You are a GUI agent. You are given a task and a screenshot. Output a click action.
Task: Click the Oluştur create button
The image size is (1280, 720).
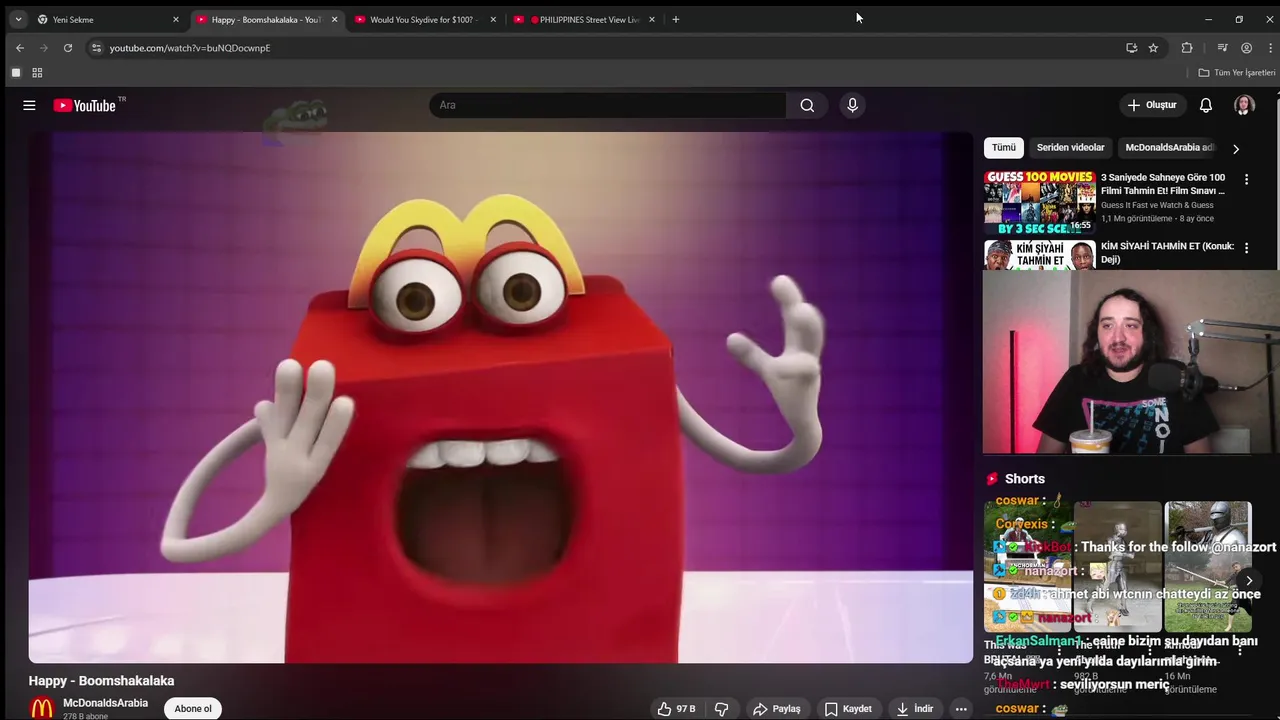coord(1152,105)
